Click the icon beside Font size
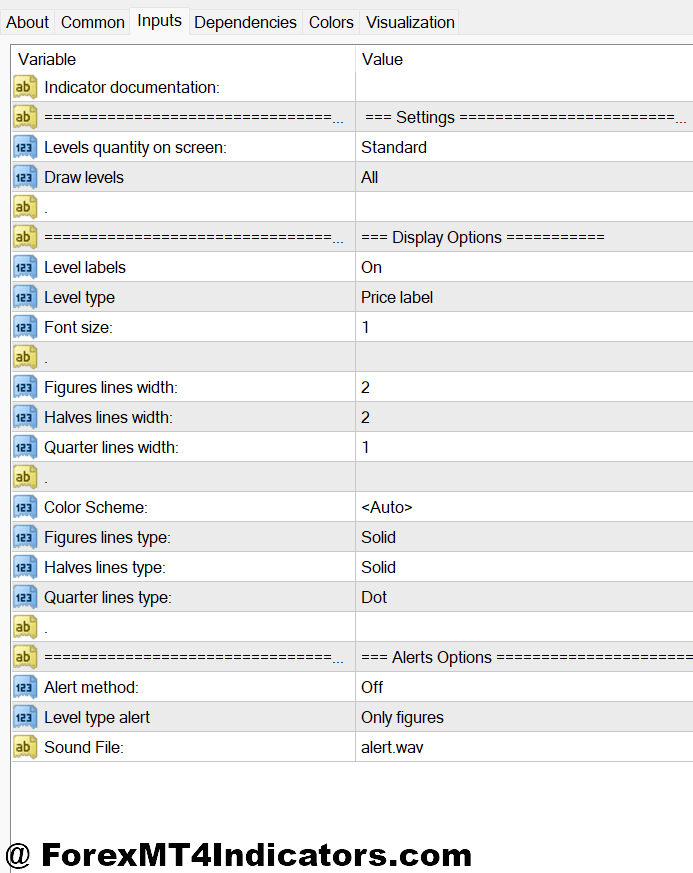Viewport: 693px width, 873px height. pos(25,327)
